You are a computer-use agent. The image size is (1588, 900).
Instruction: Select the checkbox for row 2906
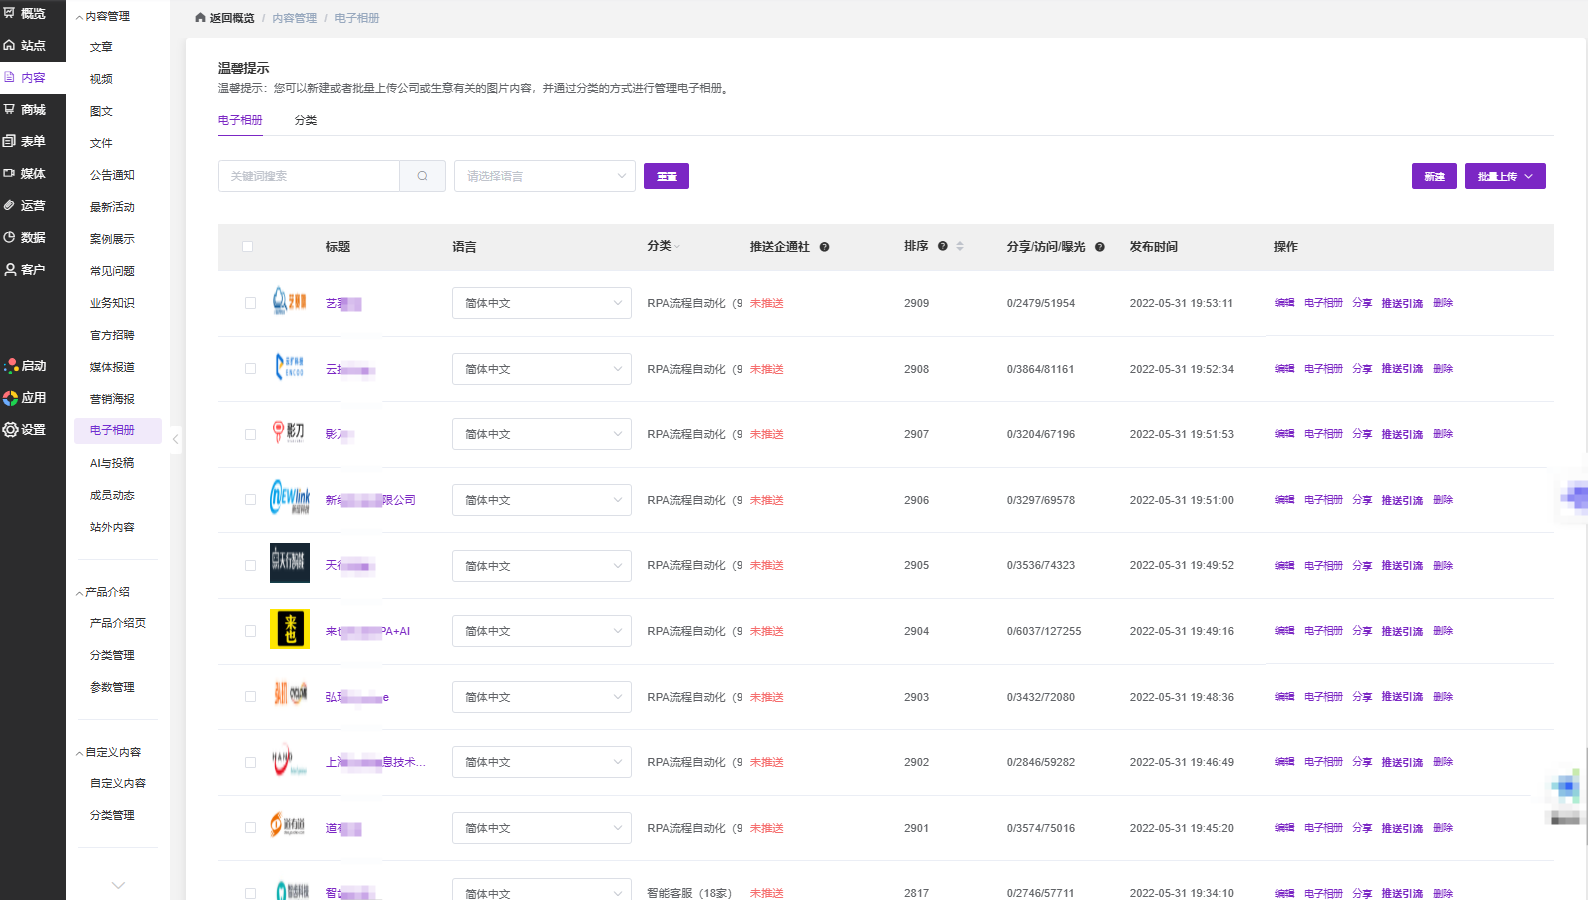tap(250, 500)
